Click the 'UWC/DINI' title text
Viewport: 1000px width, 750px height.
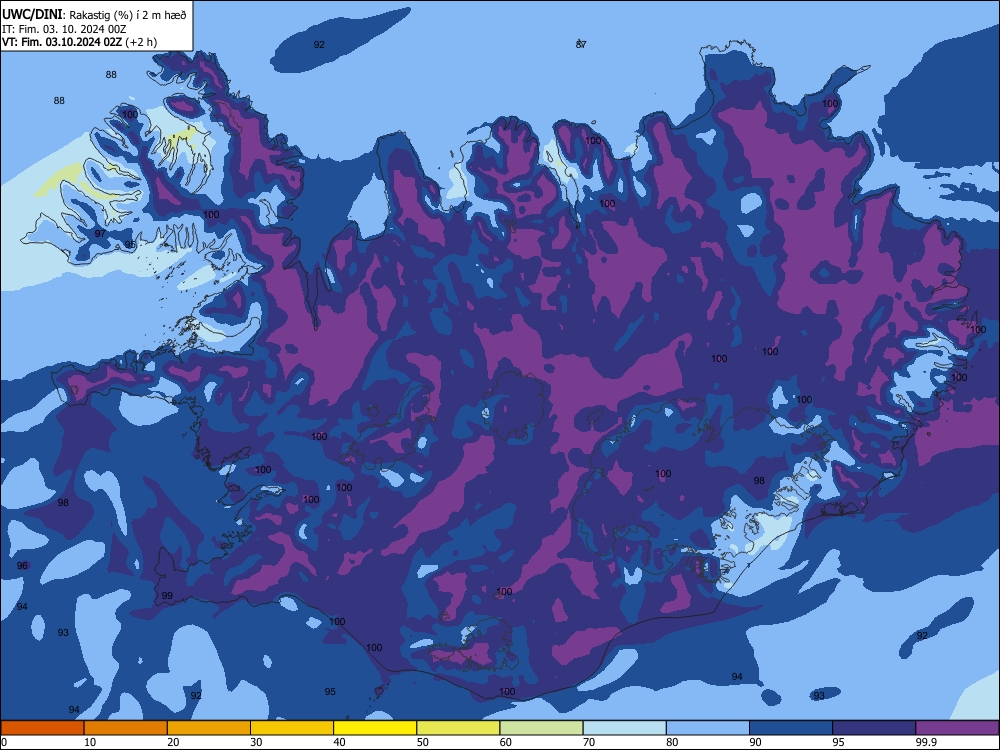(x=32, y=14)
